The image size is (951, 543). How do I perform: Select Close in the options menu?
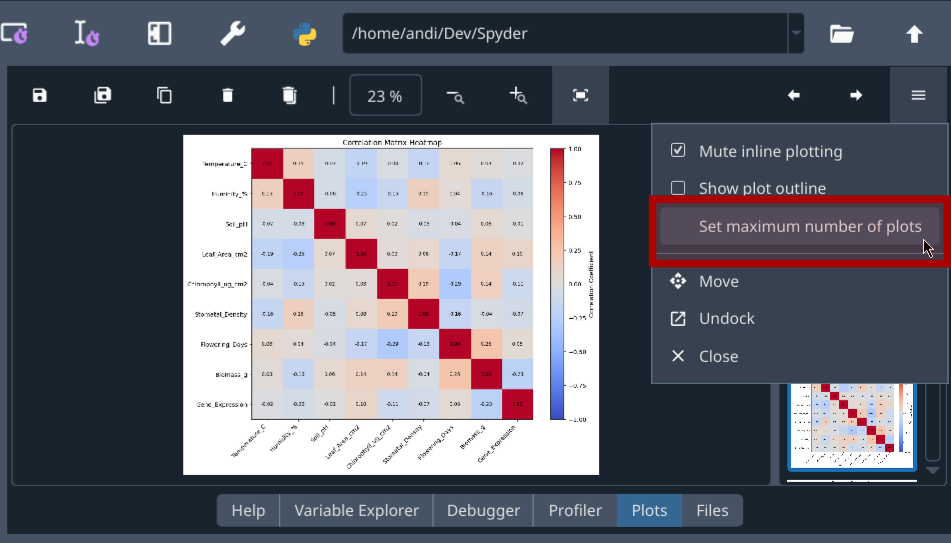[799, 356]
